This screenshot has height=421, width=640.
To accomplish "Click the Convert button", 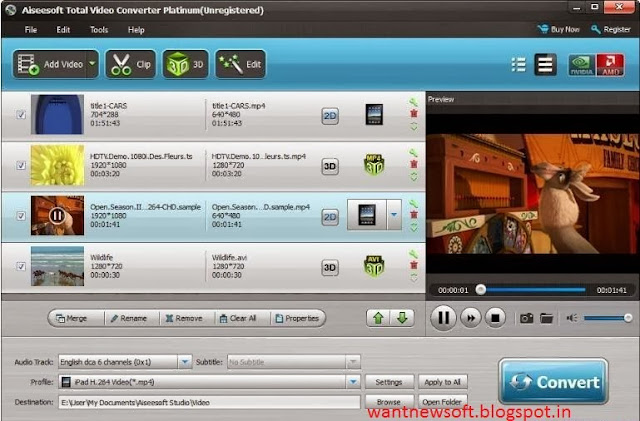I will tap(553, 381).
